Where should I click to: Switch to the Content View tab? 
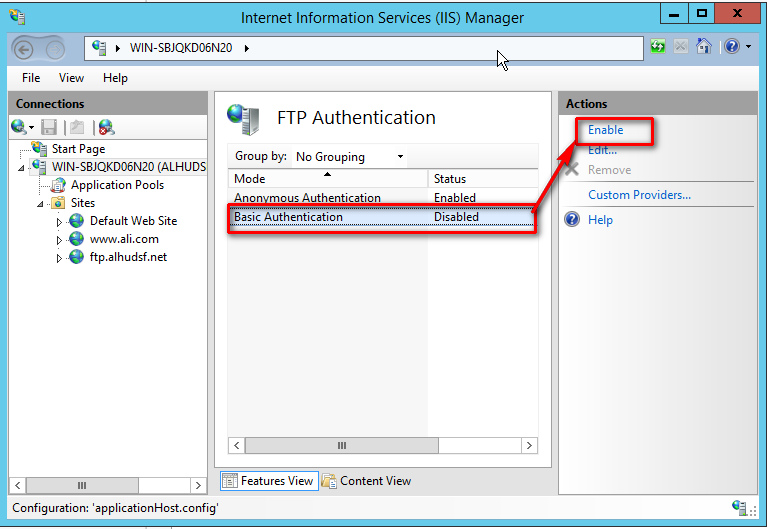(367, 481)
